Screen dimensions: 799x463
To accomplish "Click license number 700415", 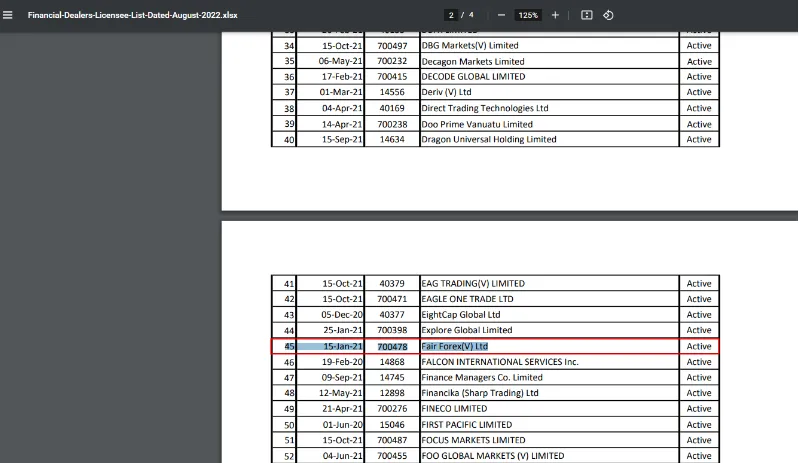I will [x=392, y=77].
